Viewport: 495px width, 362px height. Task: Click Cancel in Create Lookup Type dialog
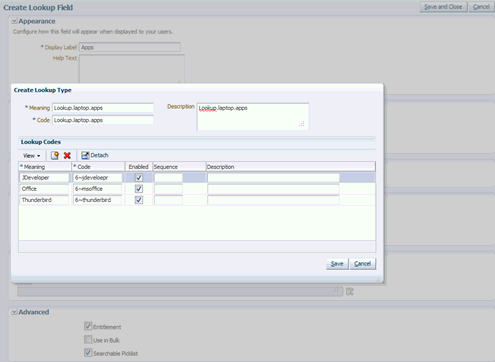click(363, 264)
